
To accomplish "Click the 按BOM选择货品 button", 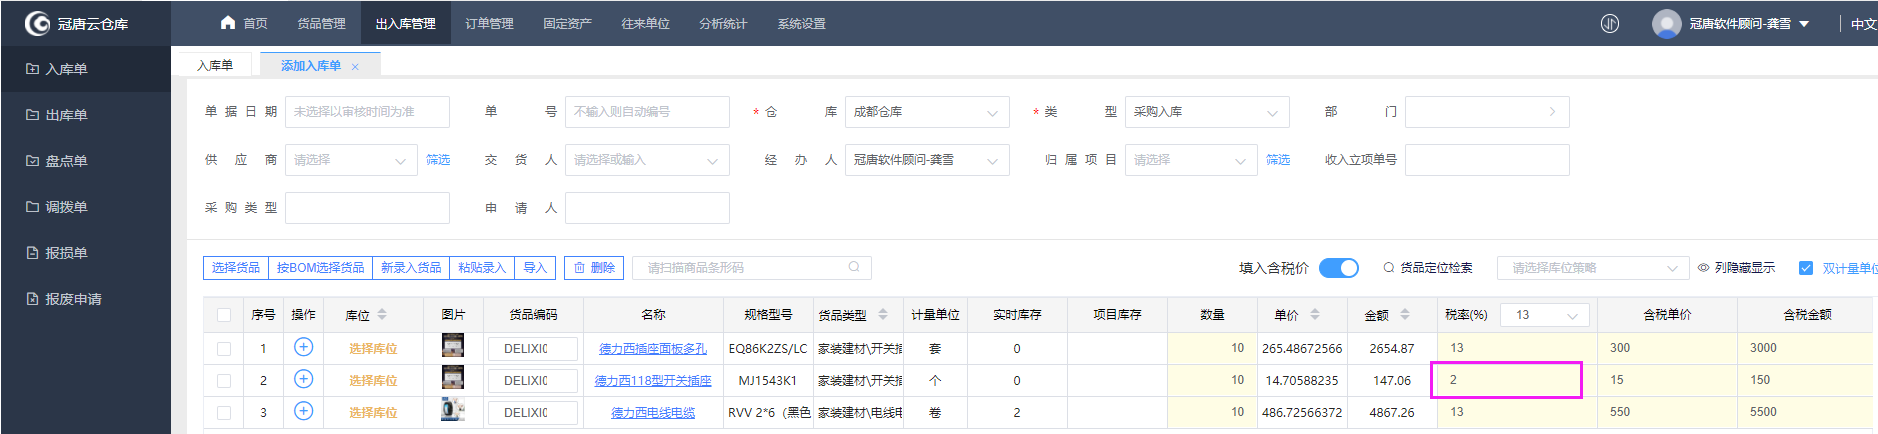I will pos(320,268).
